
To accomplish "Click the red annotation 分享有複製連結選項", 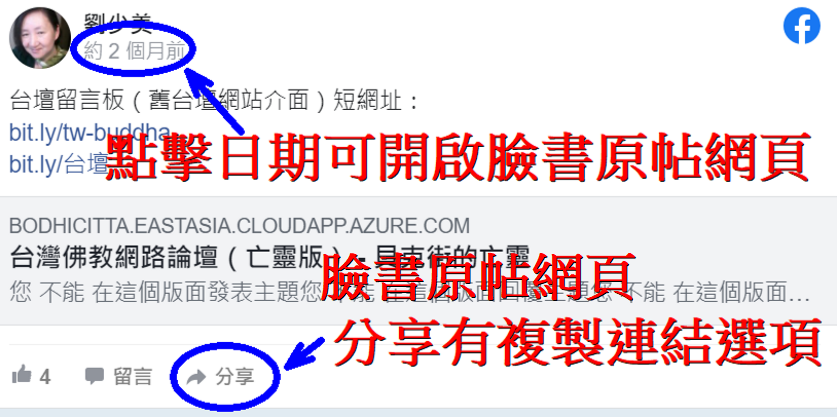I will pos(578,342).
